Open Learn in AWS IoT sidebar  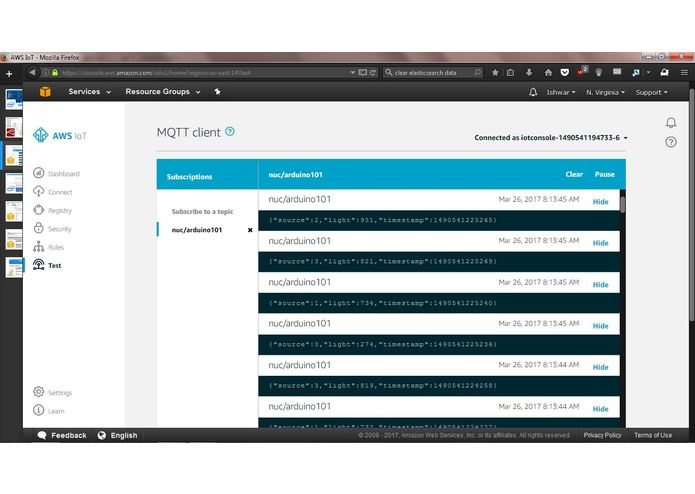pos(49,411)
